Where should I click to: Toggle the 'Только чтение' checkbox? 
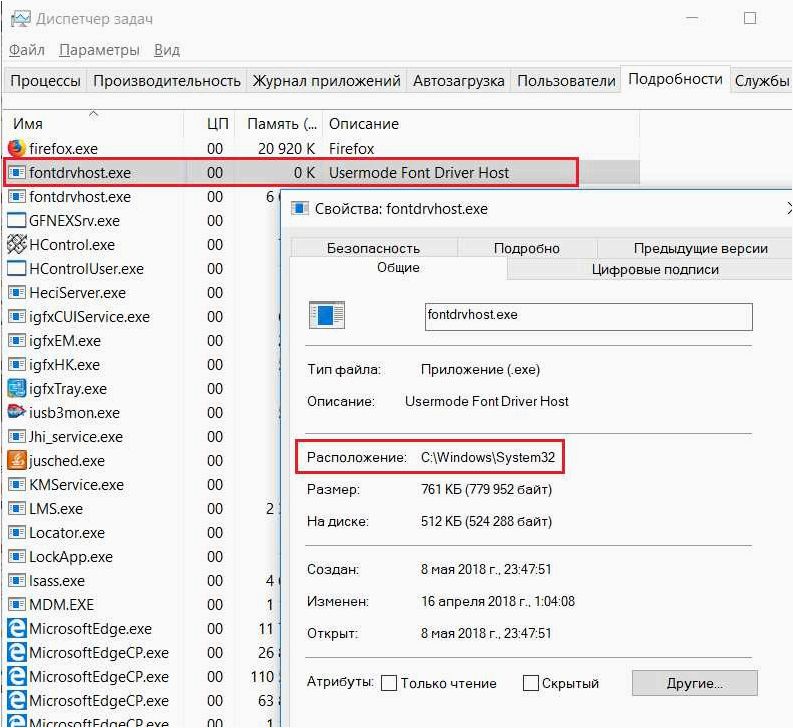(388, 683)
